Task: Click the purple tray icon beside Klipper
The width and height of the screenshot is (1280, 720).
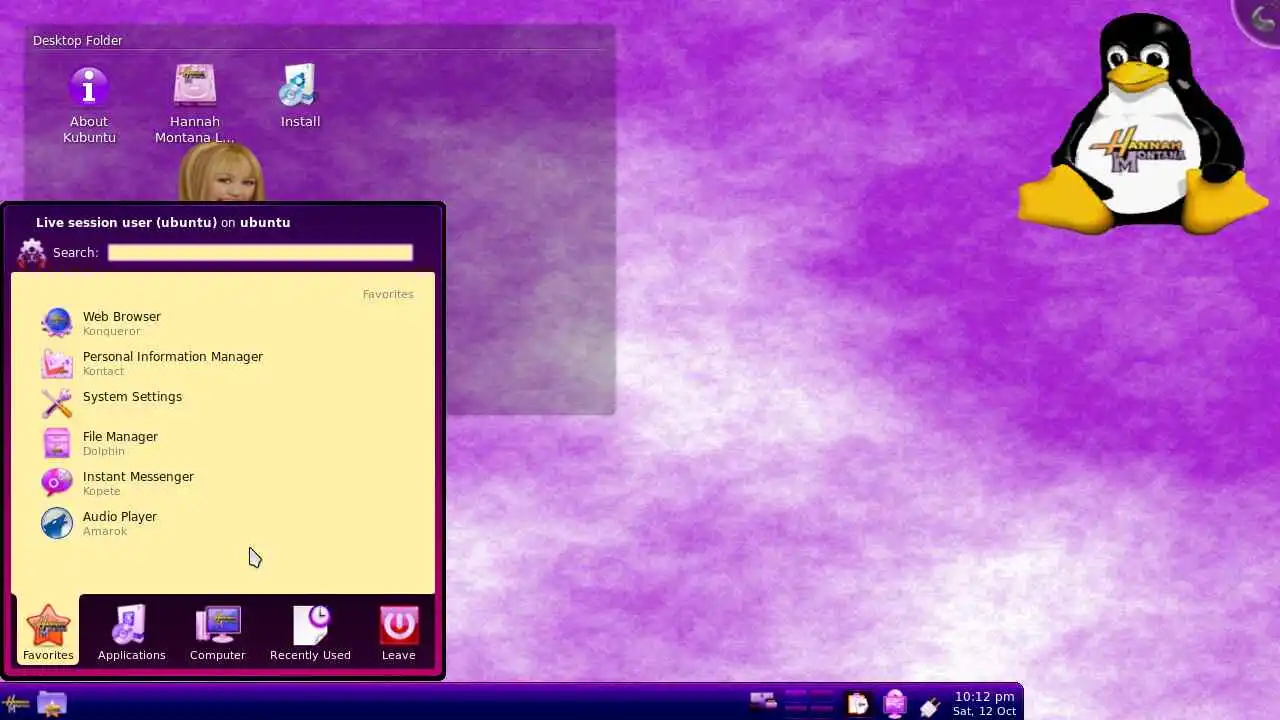Action: [x=894, y=704]
